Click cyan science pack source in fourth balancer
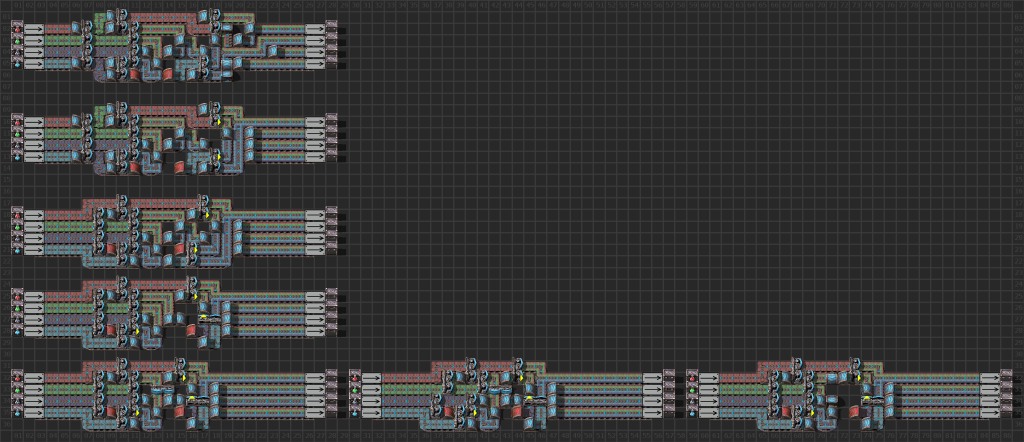The image size is (1024, 442). (x=18, y=332)
